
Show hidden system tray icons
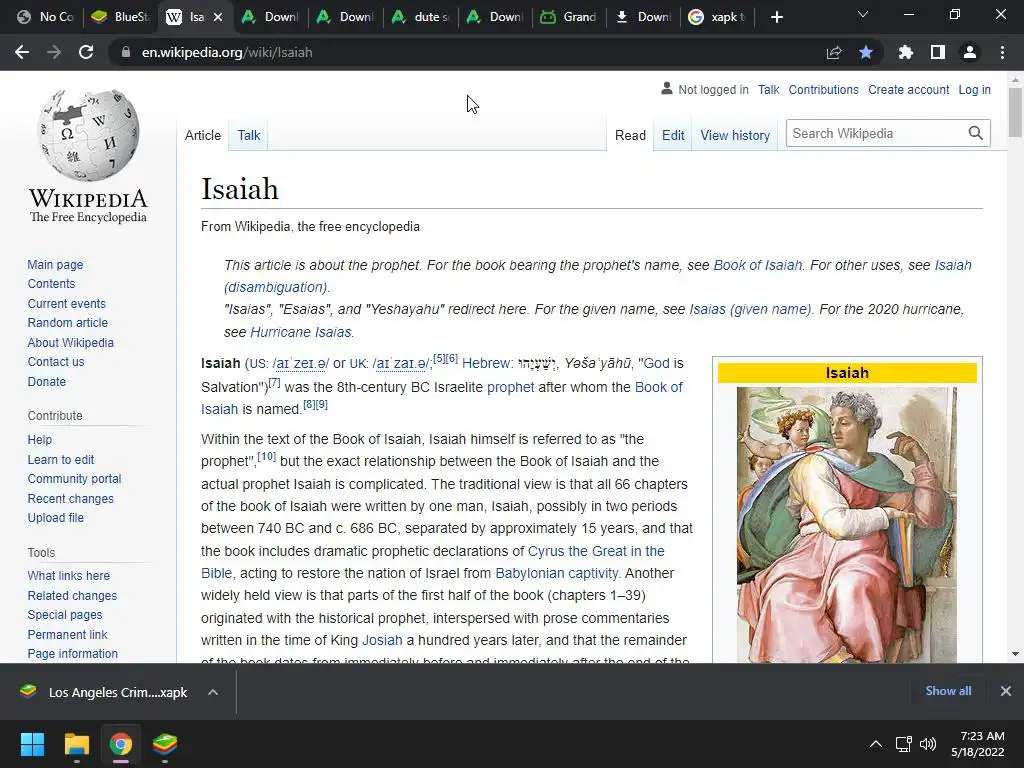(876, 744)
